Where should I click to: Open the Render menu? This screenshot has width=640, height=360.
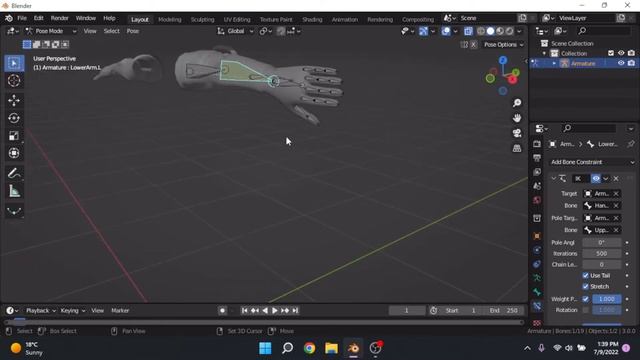click(60, 18)
